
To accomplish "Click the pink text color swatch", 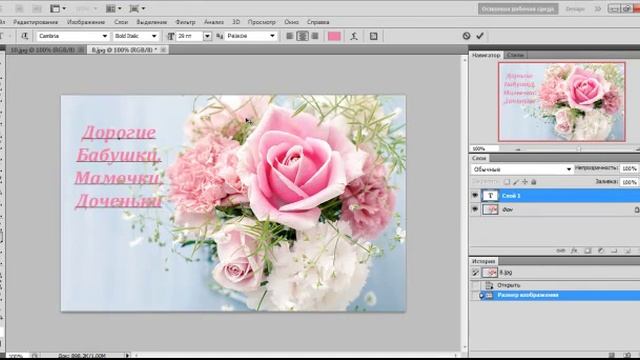I will (x=334, y=36).
